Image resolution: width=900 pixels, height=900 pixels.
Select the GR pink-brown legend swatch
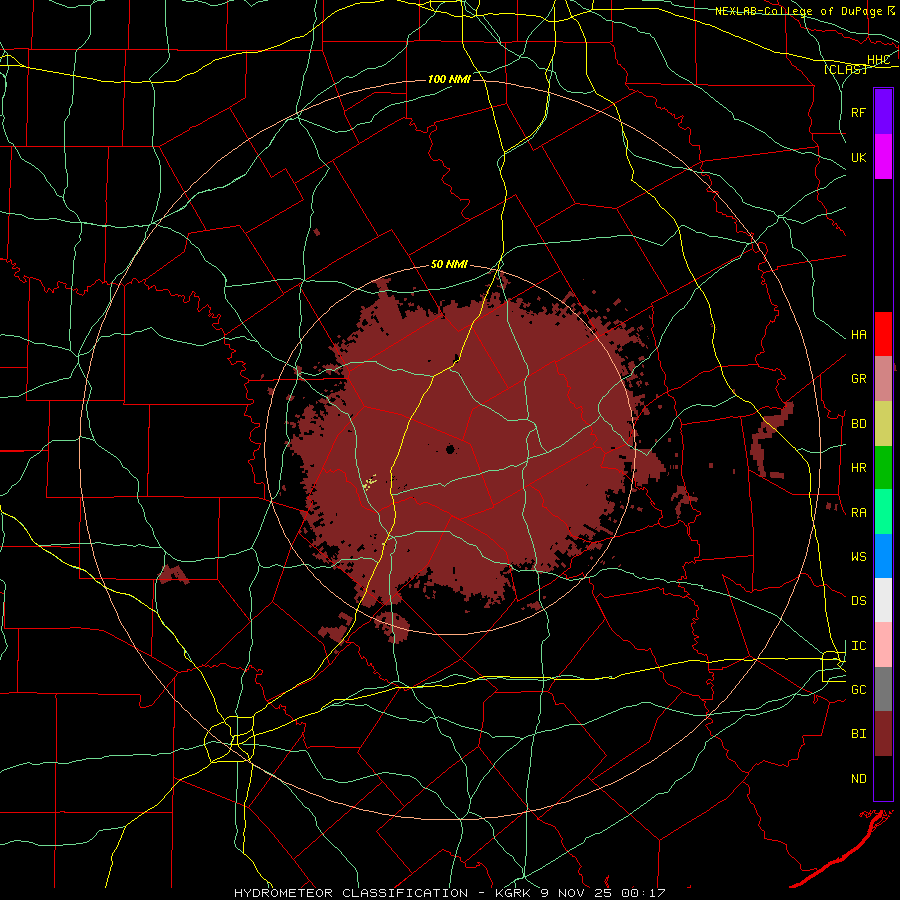(883, 378)
